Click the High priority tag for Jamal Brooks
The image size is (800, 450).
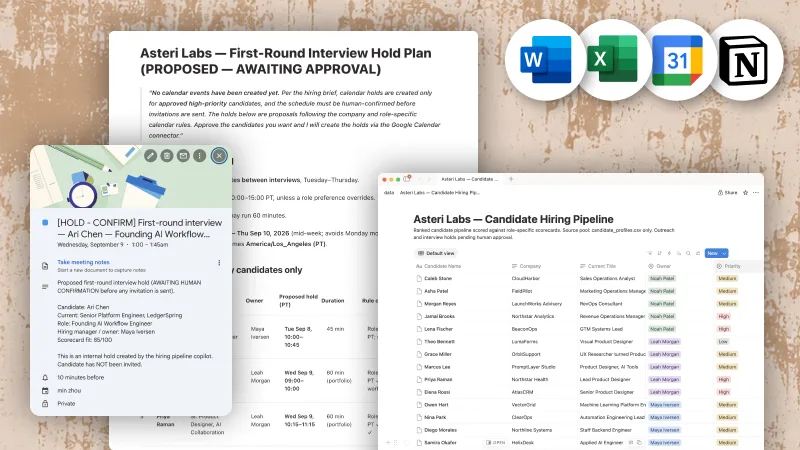pyautogui.click(x=723, y=316)
